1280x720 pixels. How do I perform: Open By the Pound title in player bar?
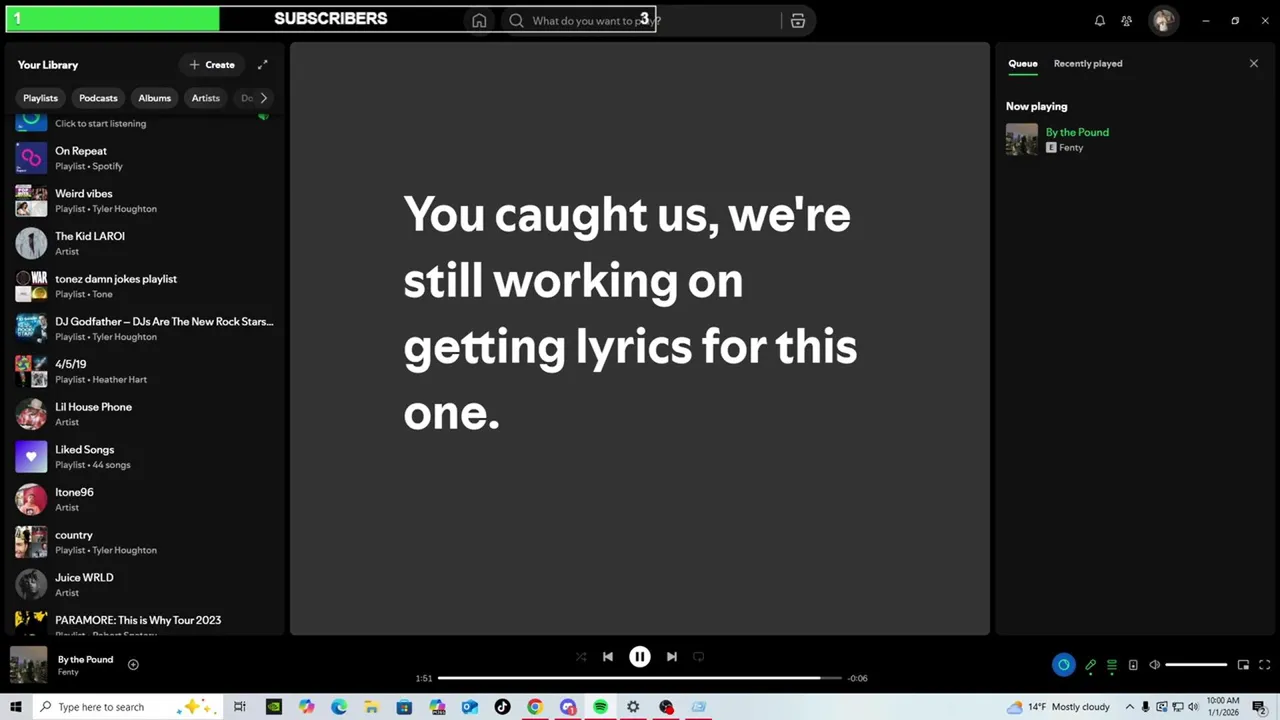click(85, 660)
